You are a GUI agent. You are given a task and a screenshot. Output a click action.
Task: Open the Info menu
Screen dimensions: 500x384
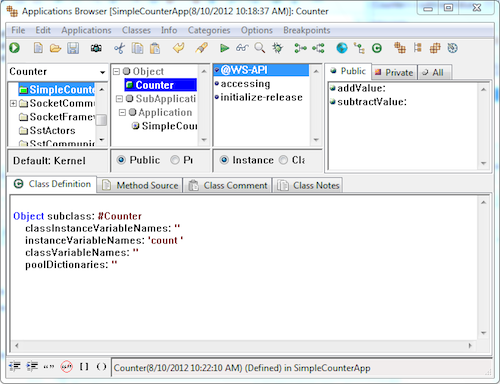(x=169, y=30)
